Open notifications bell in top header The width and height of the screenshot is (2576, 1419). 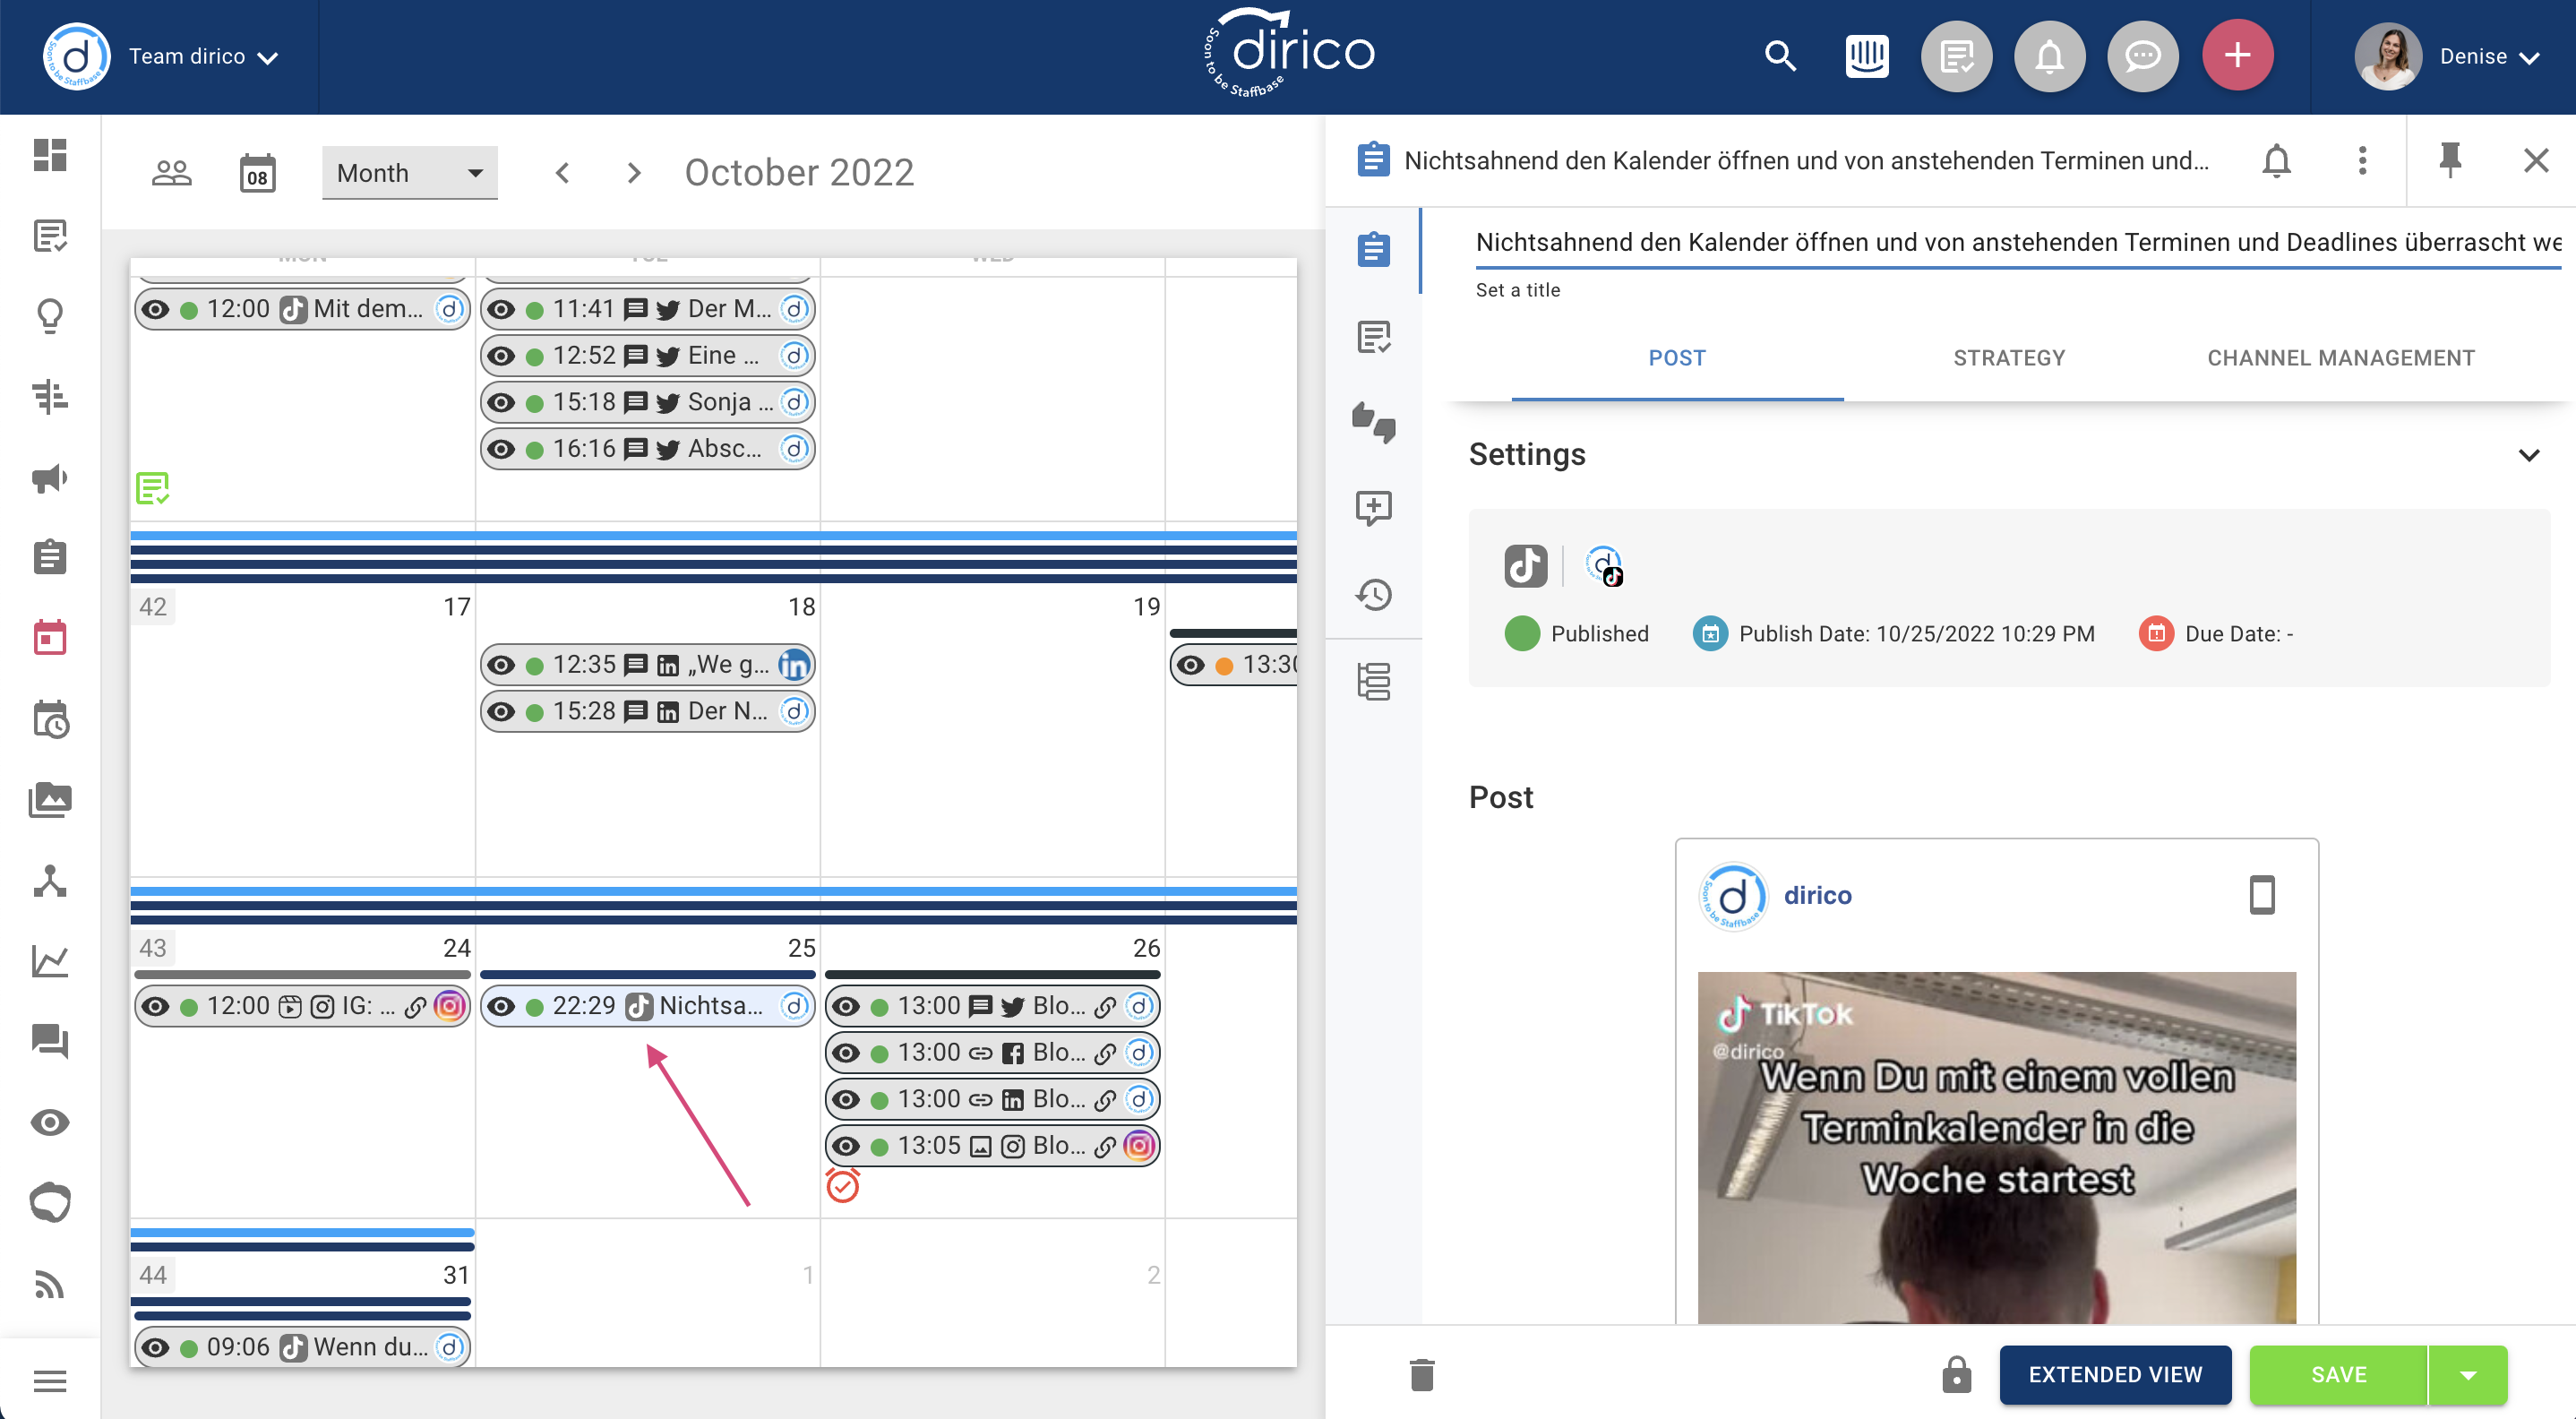2049,56
